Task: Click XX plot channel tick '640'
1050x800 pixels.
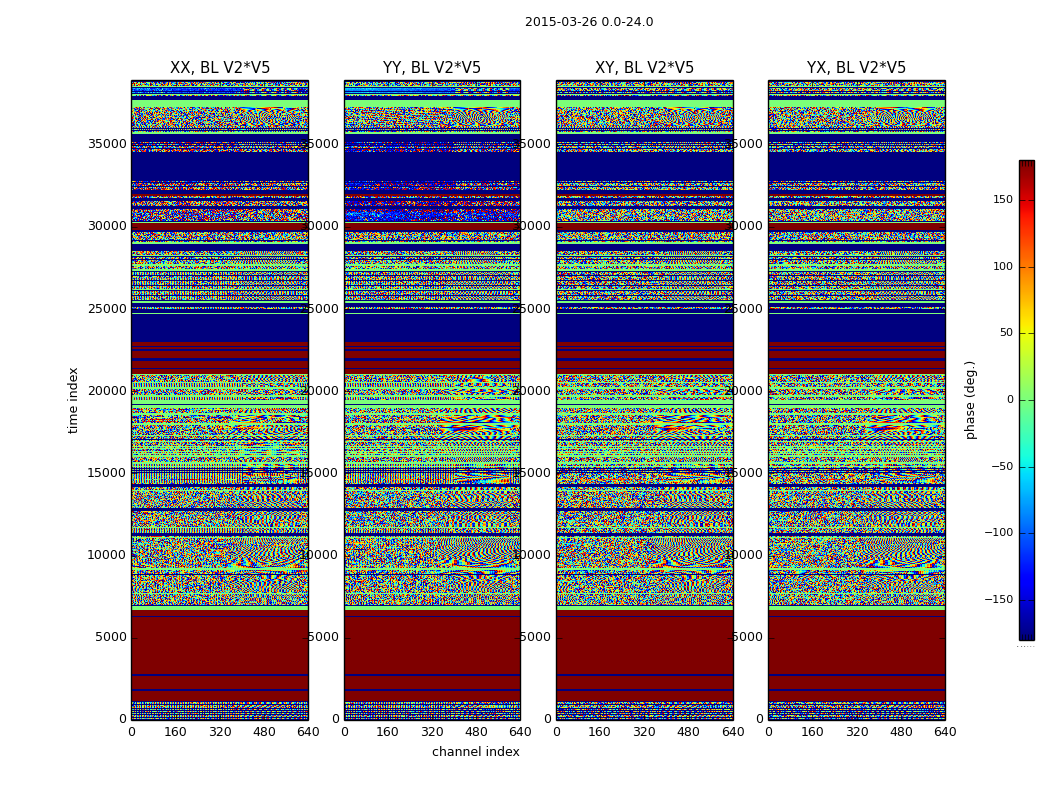Action: [x=308, y=732]
